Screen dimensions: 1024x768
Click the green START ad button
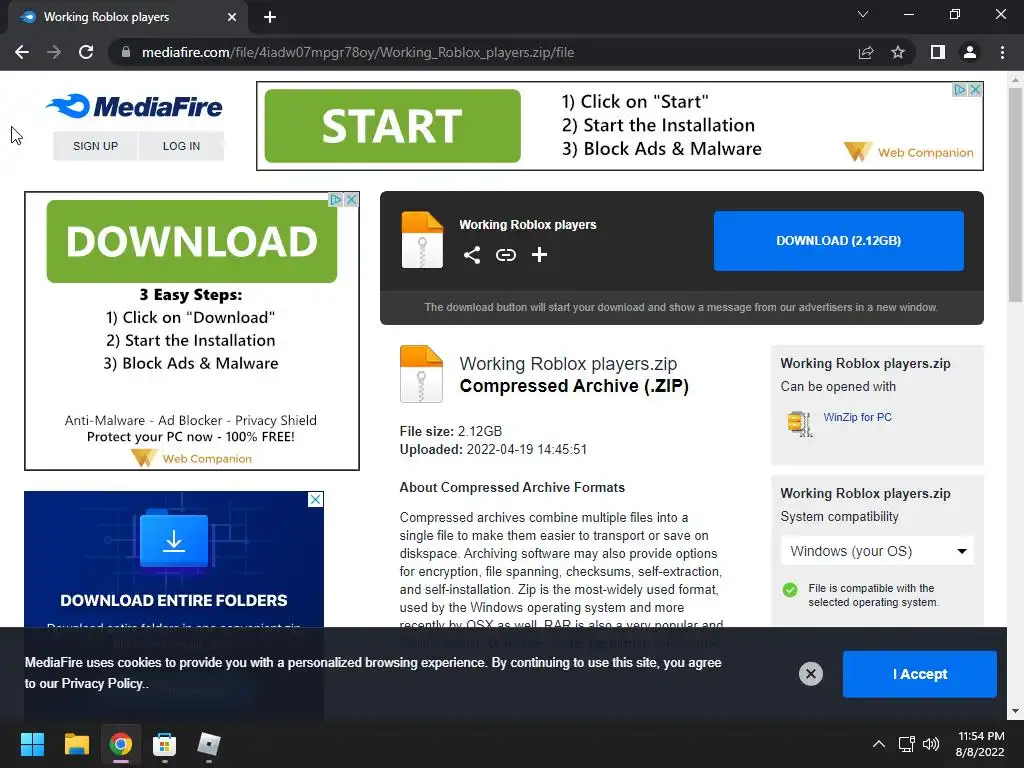(x=392, y=126)
